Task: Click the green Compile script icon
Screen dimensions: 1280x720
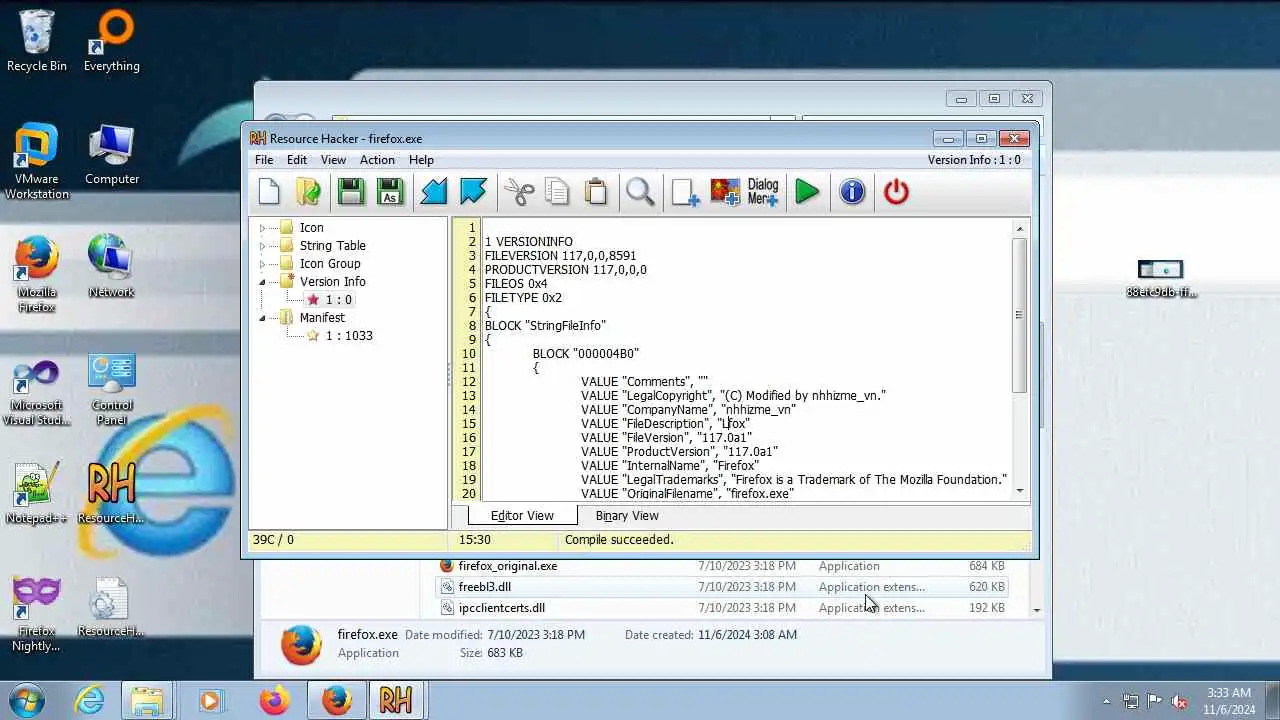Action: [x=807, y=191]
